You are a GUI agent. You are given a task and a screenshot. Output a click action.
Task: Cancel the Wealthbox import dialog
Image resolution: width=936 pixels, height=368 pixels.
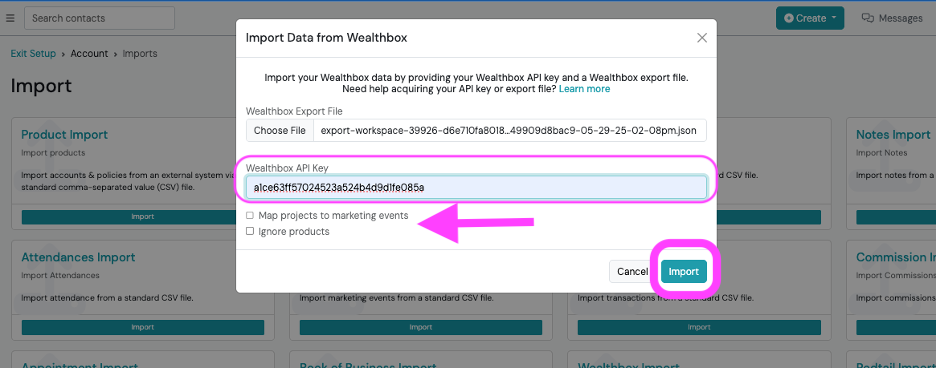pos(632,272)
